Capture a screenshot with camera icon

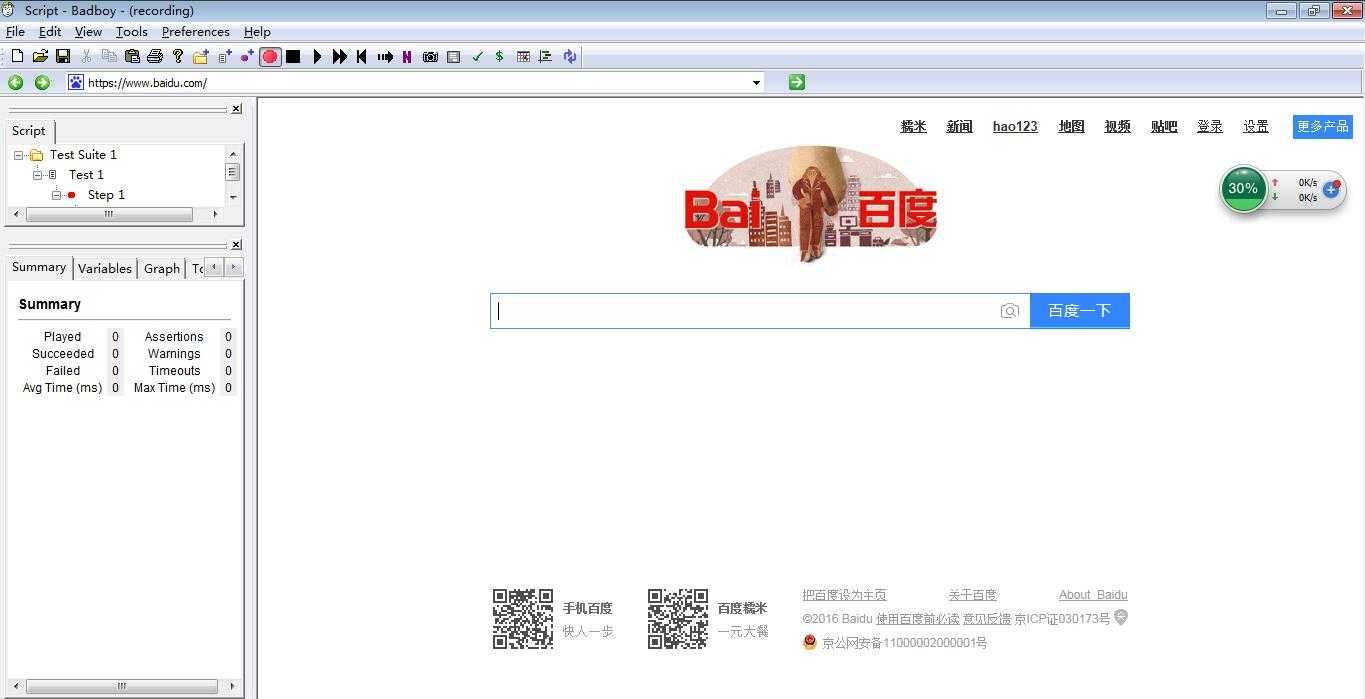430,57
